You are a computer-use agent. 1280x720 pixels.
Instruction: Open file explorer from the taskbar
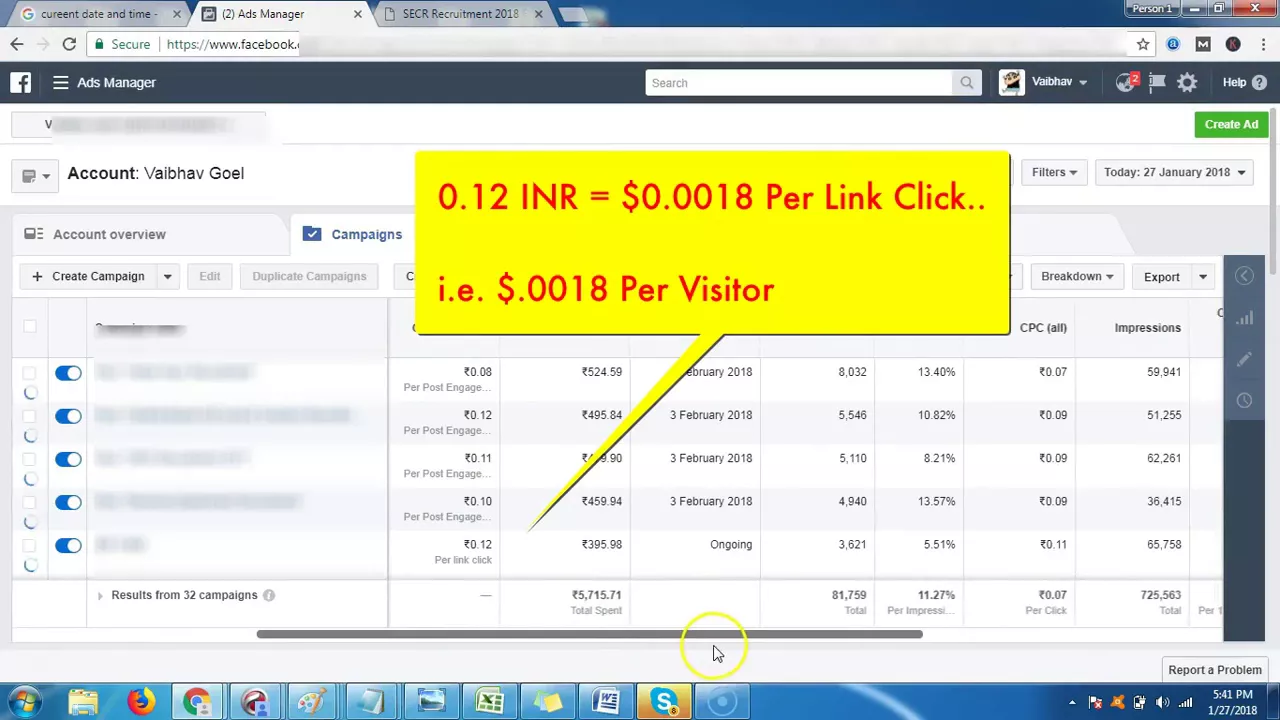(83, 702)
